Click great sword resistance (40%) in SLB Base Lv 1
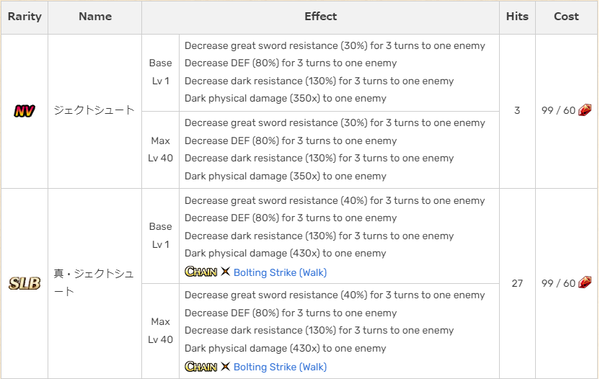Screen dimensions: 600x379 (x=335, y=201)
